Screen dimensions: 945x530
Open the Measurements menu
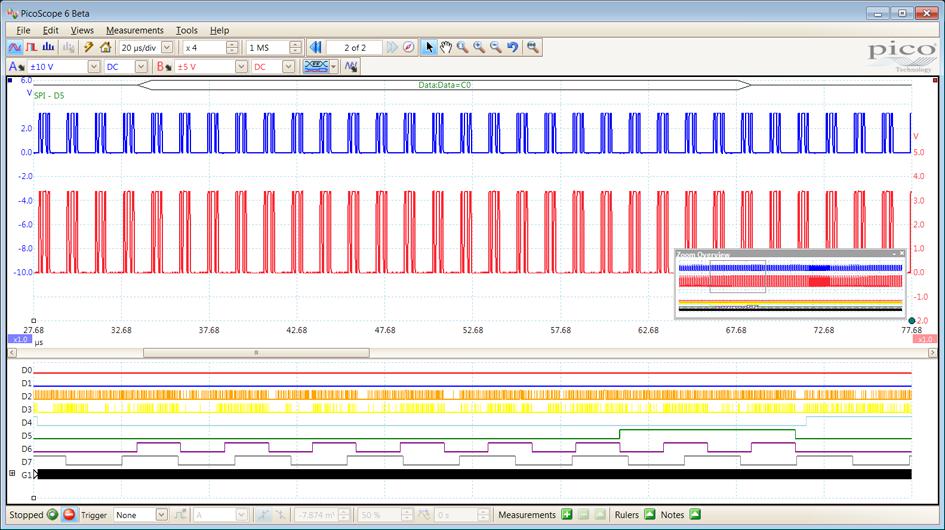click(134, 30)
